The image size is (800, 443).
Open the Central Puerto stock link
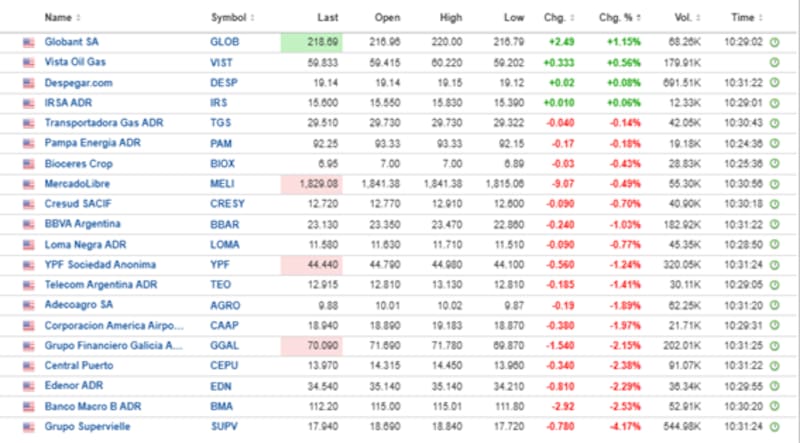(x=77, y=365)
